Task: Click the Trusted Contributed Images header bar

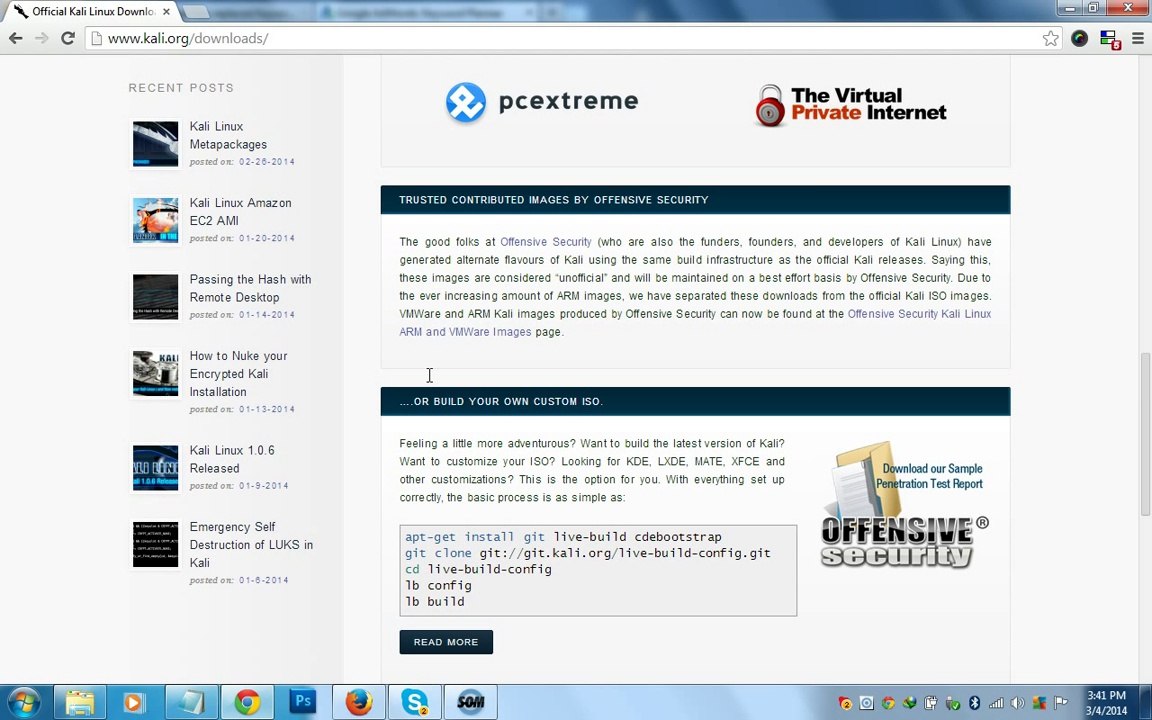Action: [x=695, y=200]
